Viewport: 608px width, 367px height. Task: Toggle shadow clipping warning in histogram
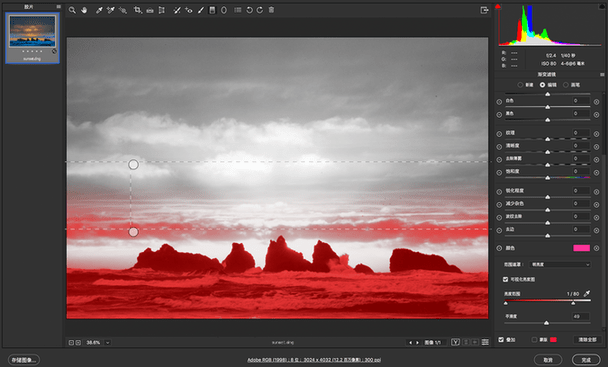pyautogui.click(x=498, y=7)
